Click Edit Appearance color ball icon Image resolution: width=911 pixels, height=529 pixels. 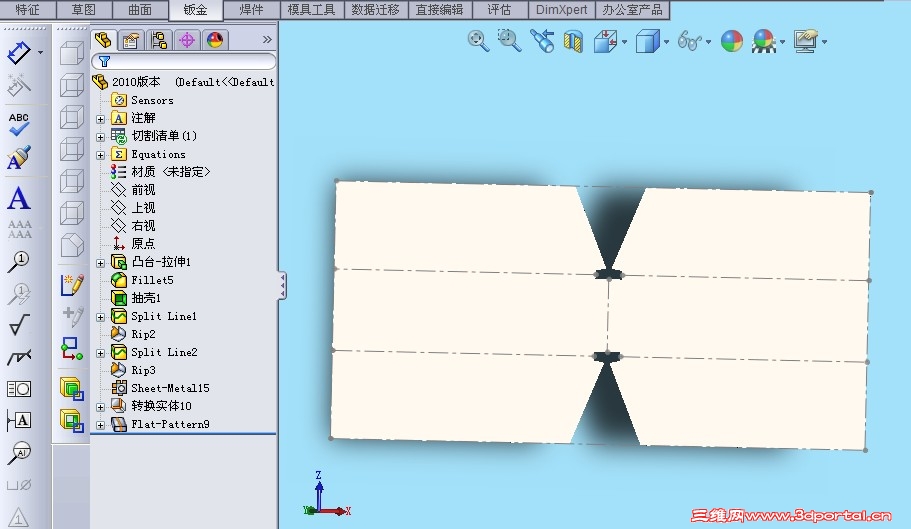pyautogui.click(x=731, y=42)
